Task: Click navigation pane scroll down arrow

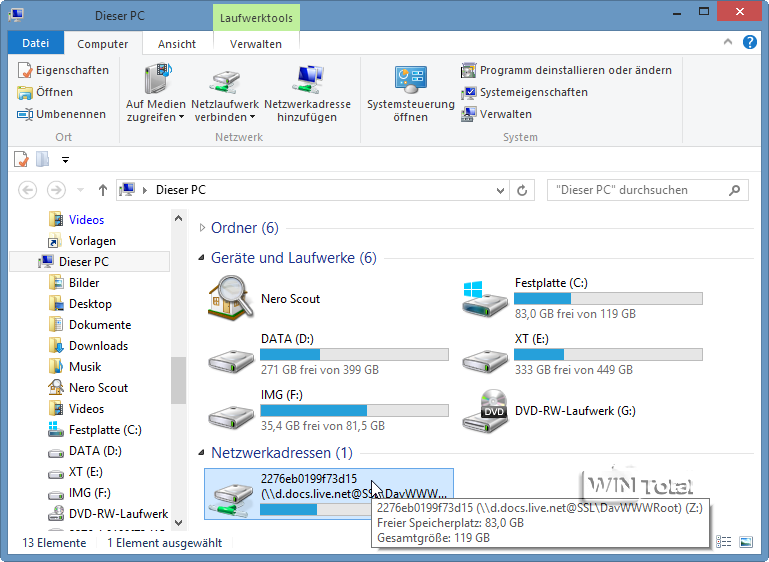Action: 179,523
